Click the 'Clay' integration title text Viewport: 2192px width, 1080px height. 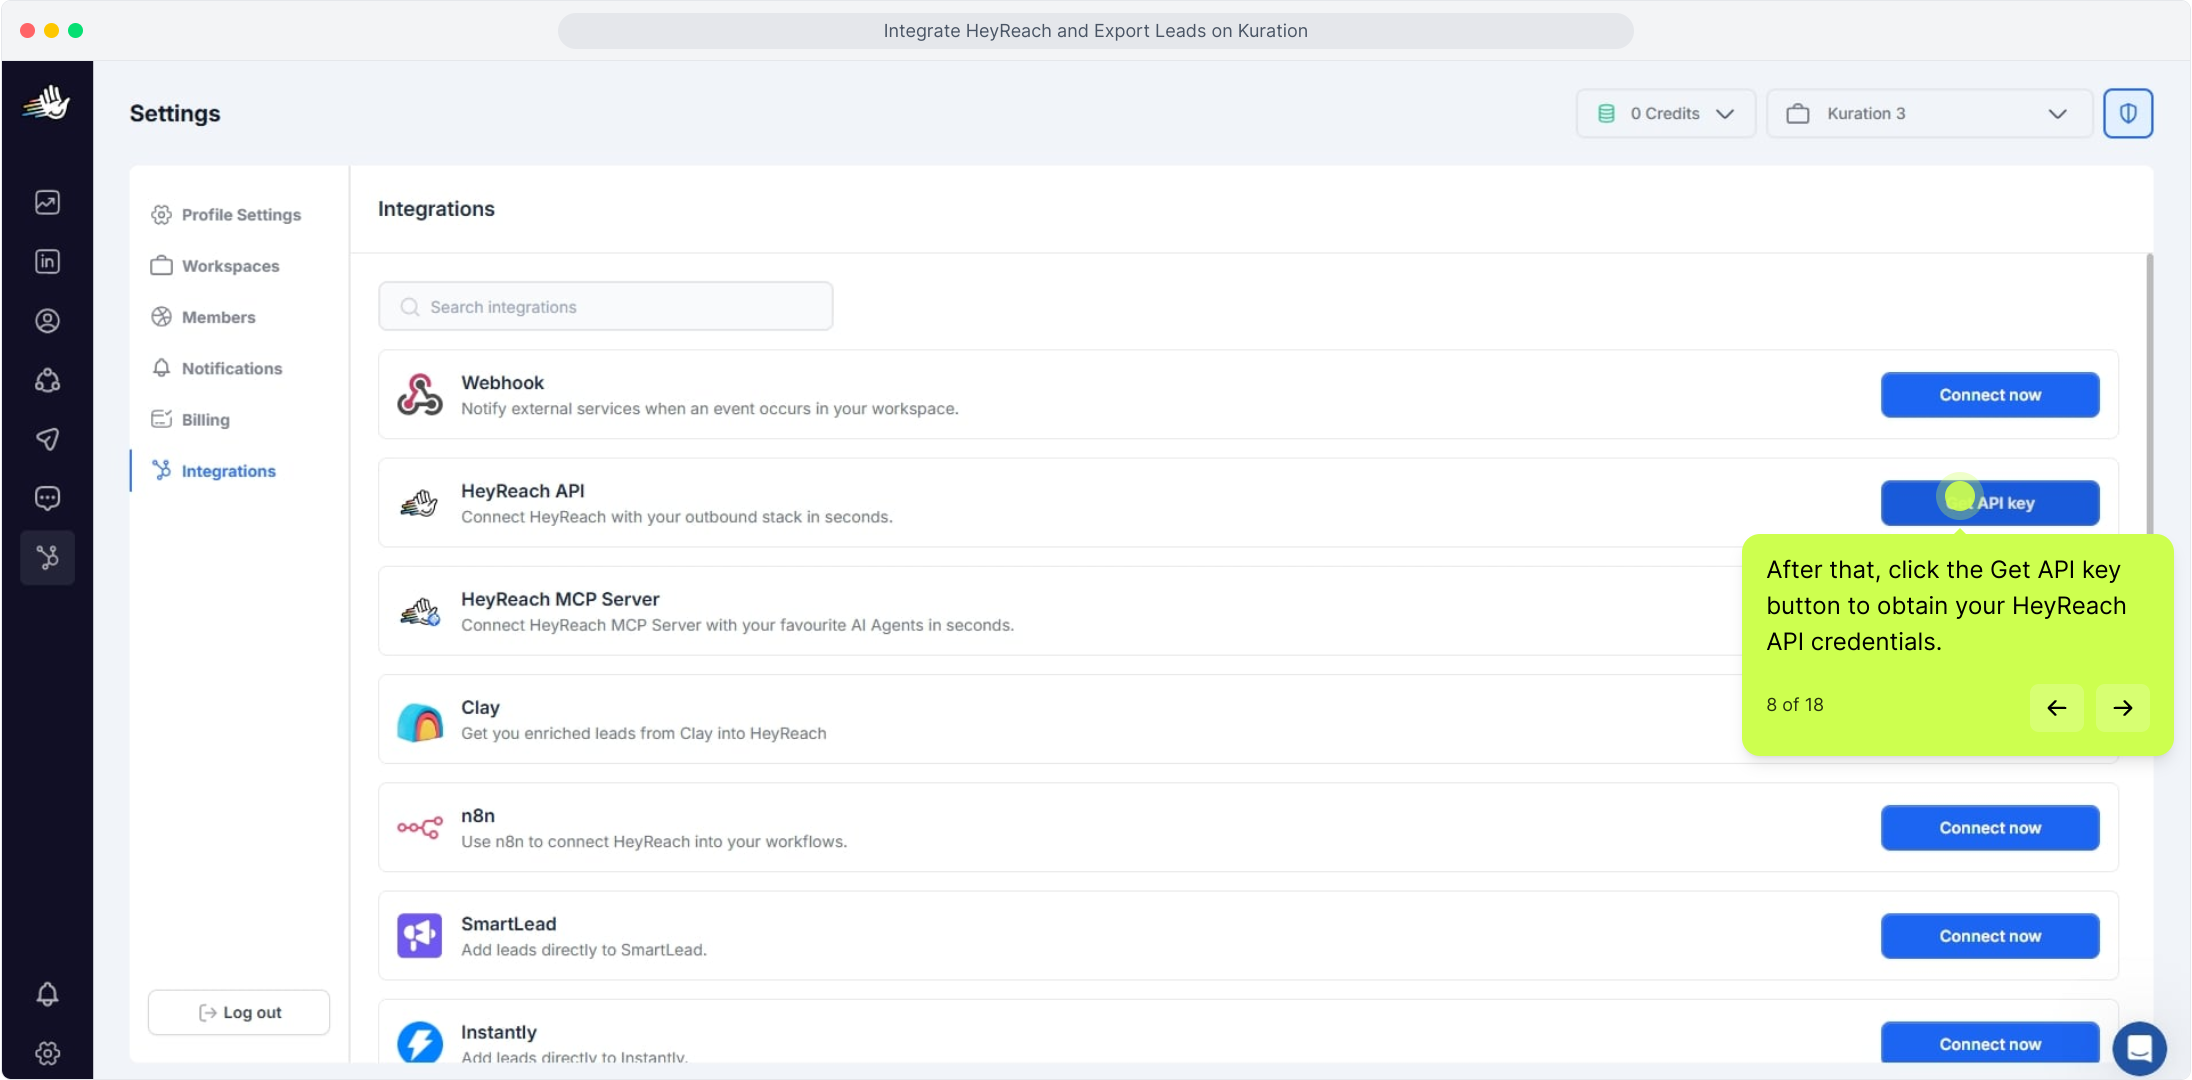(x=480, y=707)
